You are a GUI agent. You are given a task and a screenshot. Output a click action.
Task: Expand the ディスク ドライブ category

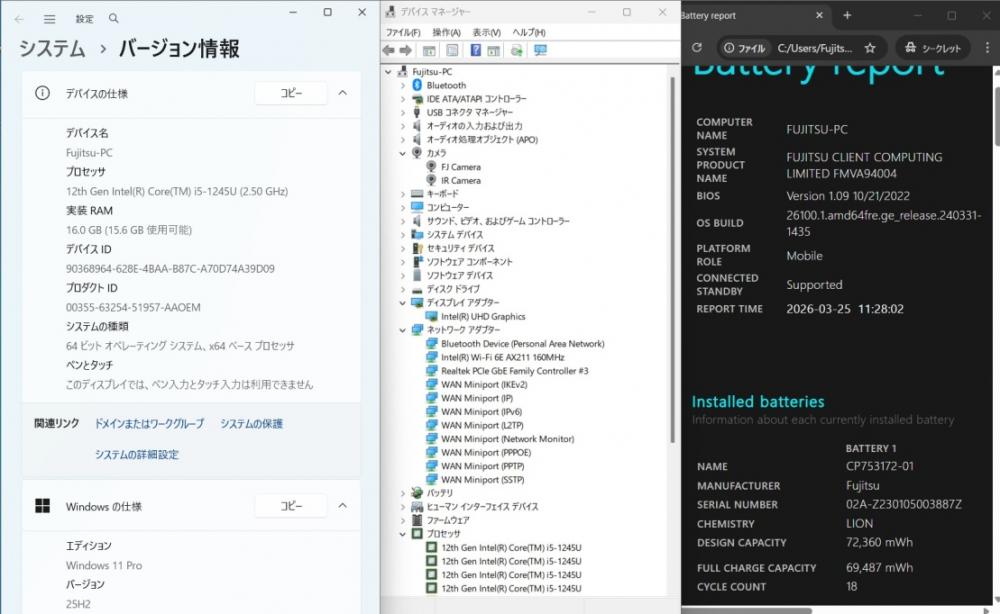[402, 289]
